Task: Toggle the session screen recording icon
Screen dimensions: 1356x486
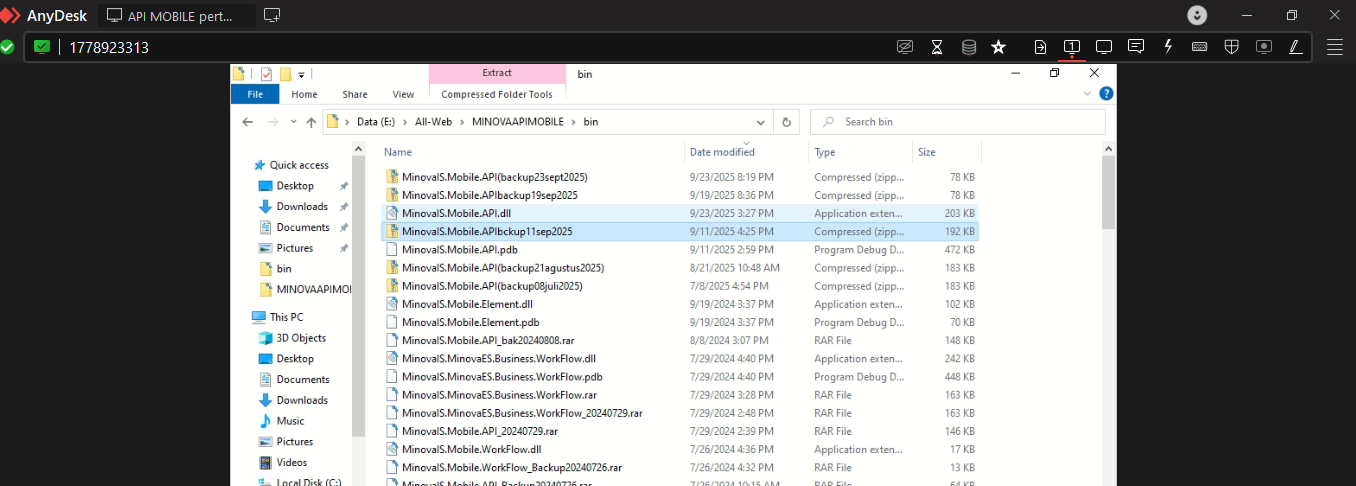Action: tap(1264, 47)
